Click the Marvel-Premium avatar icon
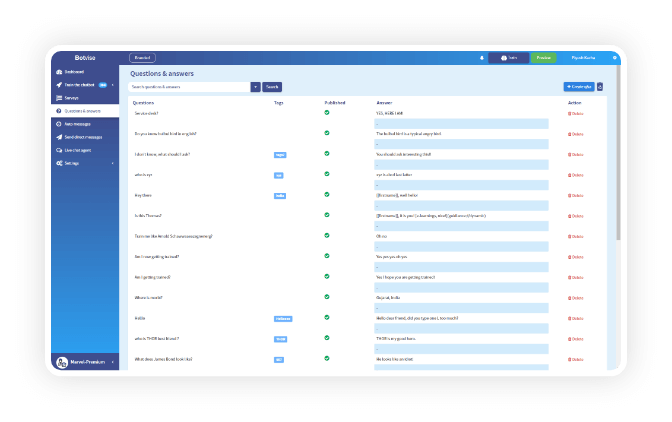The width and height of the screenshot is (672, 422). pos(62,362)
